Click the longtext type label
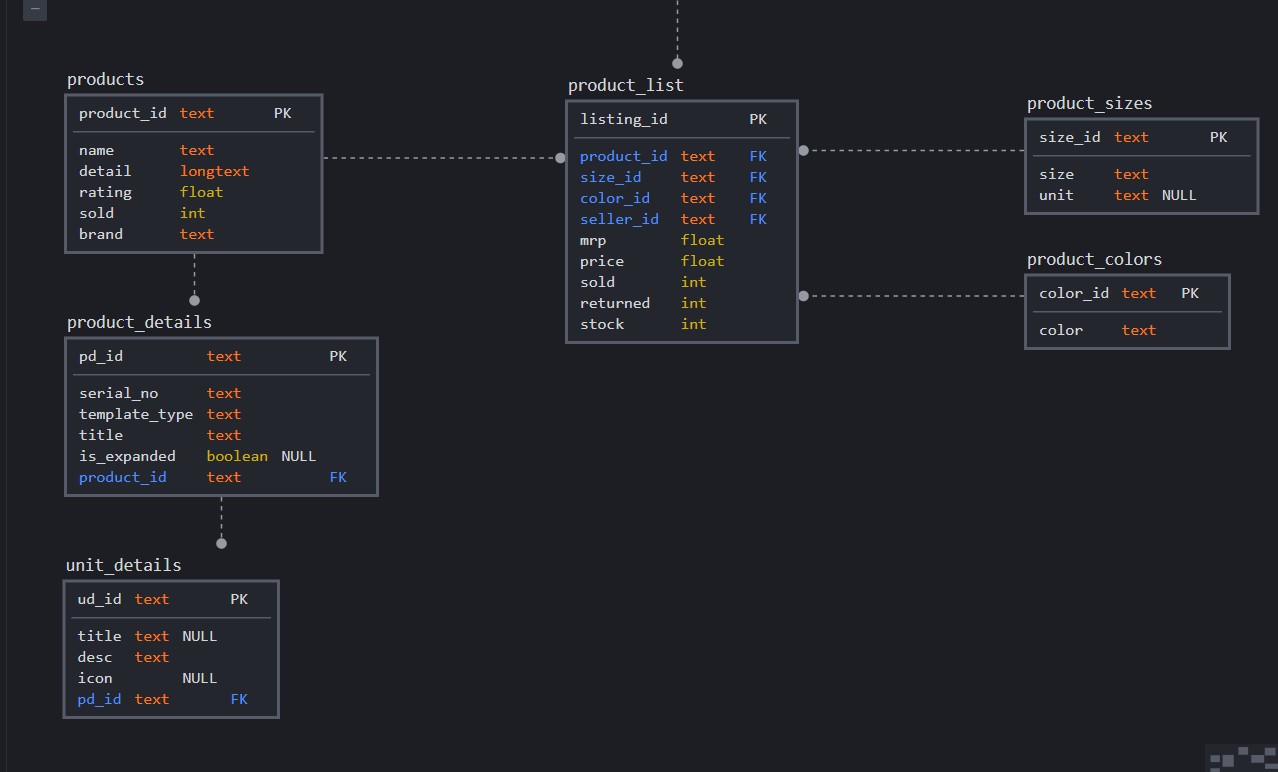1278x772 pixels. [214, 171]
